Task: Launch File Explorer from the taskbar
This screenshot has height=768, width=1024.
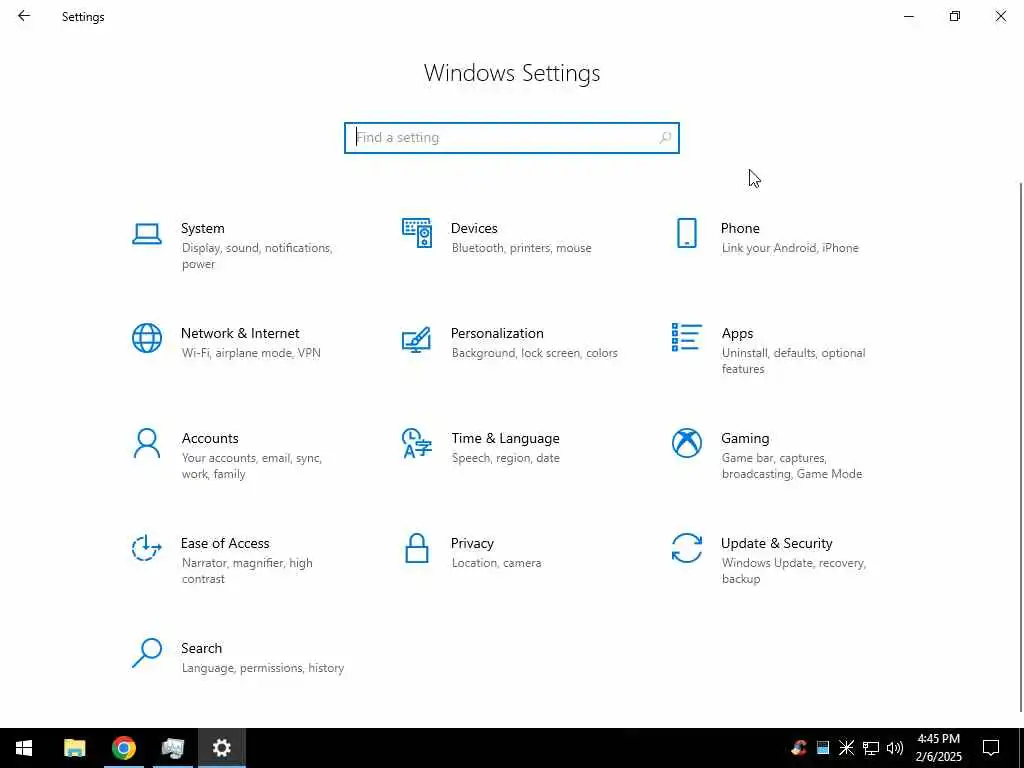Action: point(74,748)
